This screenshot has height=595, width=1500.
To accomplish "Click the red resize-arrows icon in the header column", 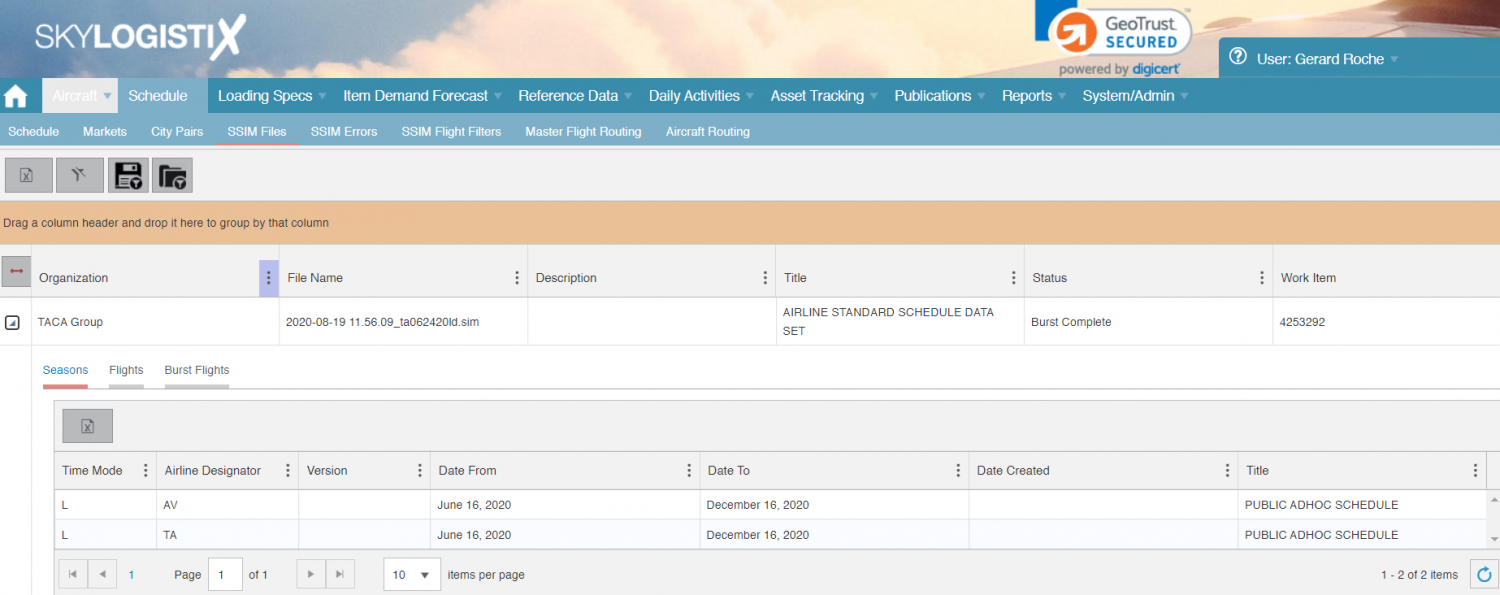I will (15, 271).
